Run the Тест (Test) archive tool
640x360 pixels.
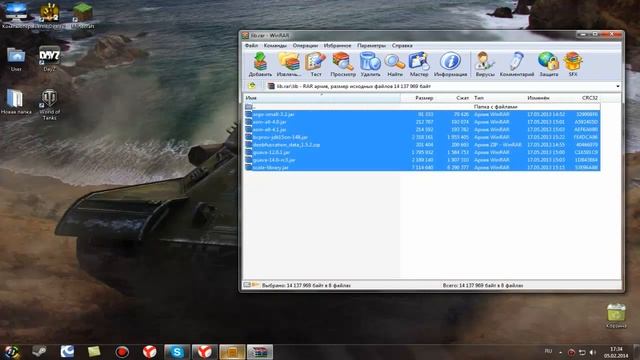[316, 64]
